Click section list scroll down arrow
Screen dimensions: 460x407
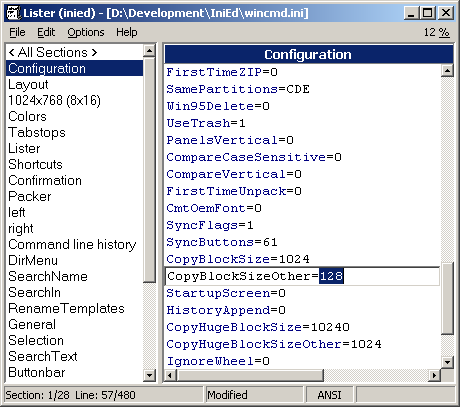[x=149, y=375]
